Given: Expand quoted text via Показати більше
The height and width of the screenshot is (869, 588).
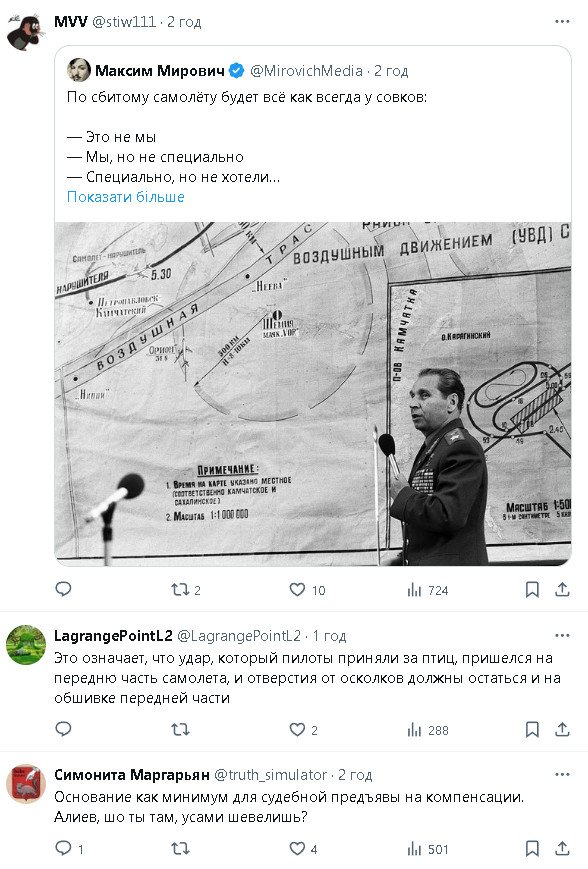Looking at the screenshot, I should click(126, 197).
